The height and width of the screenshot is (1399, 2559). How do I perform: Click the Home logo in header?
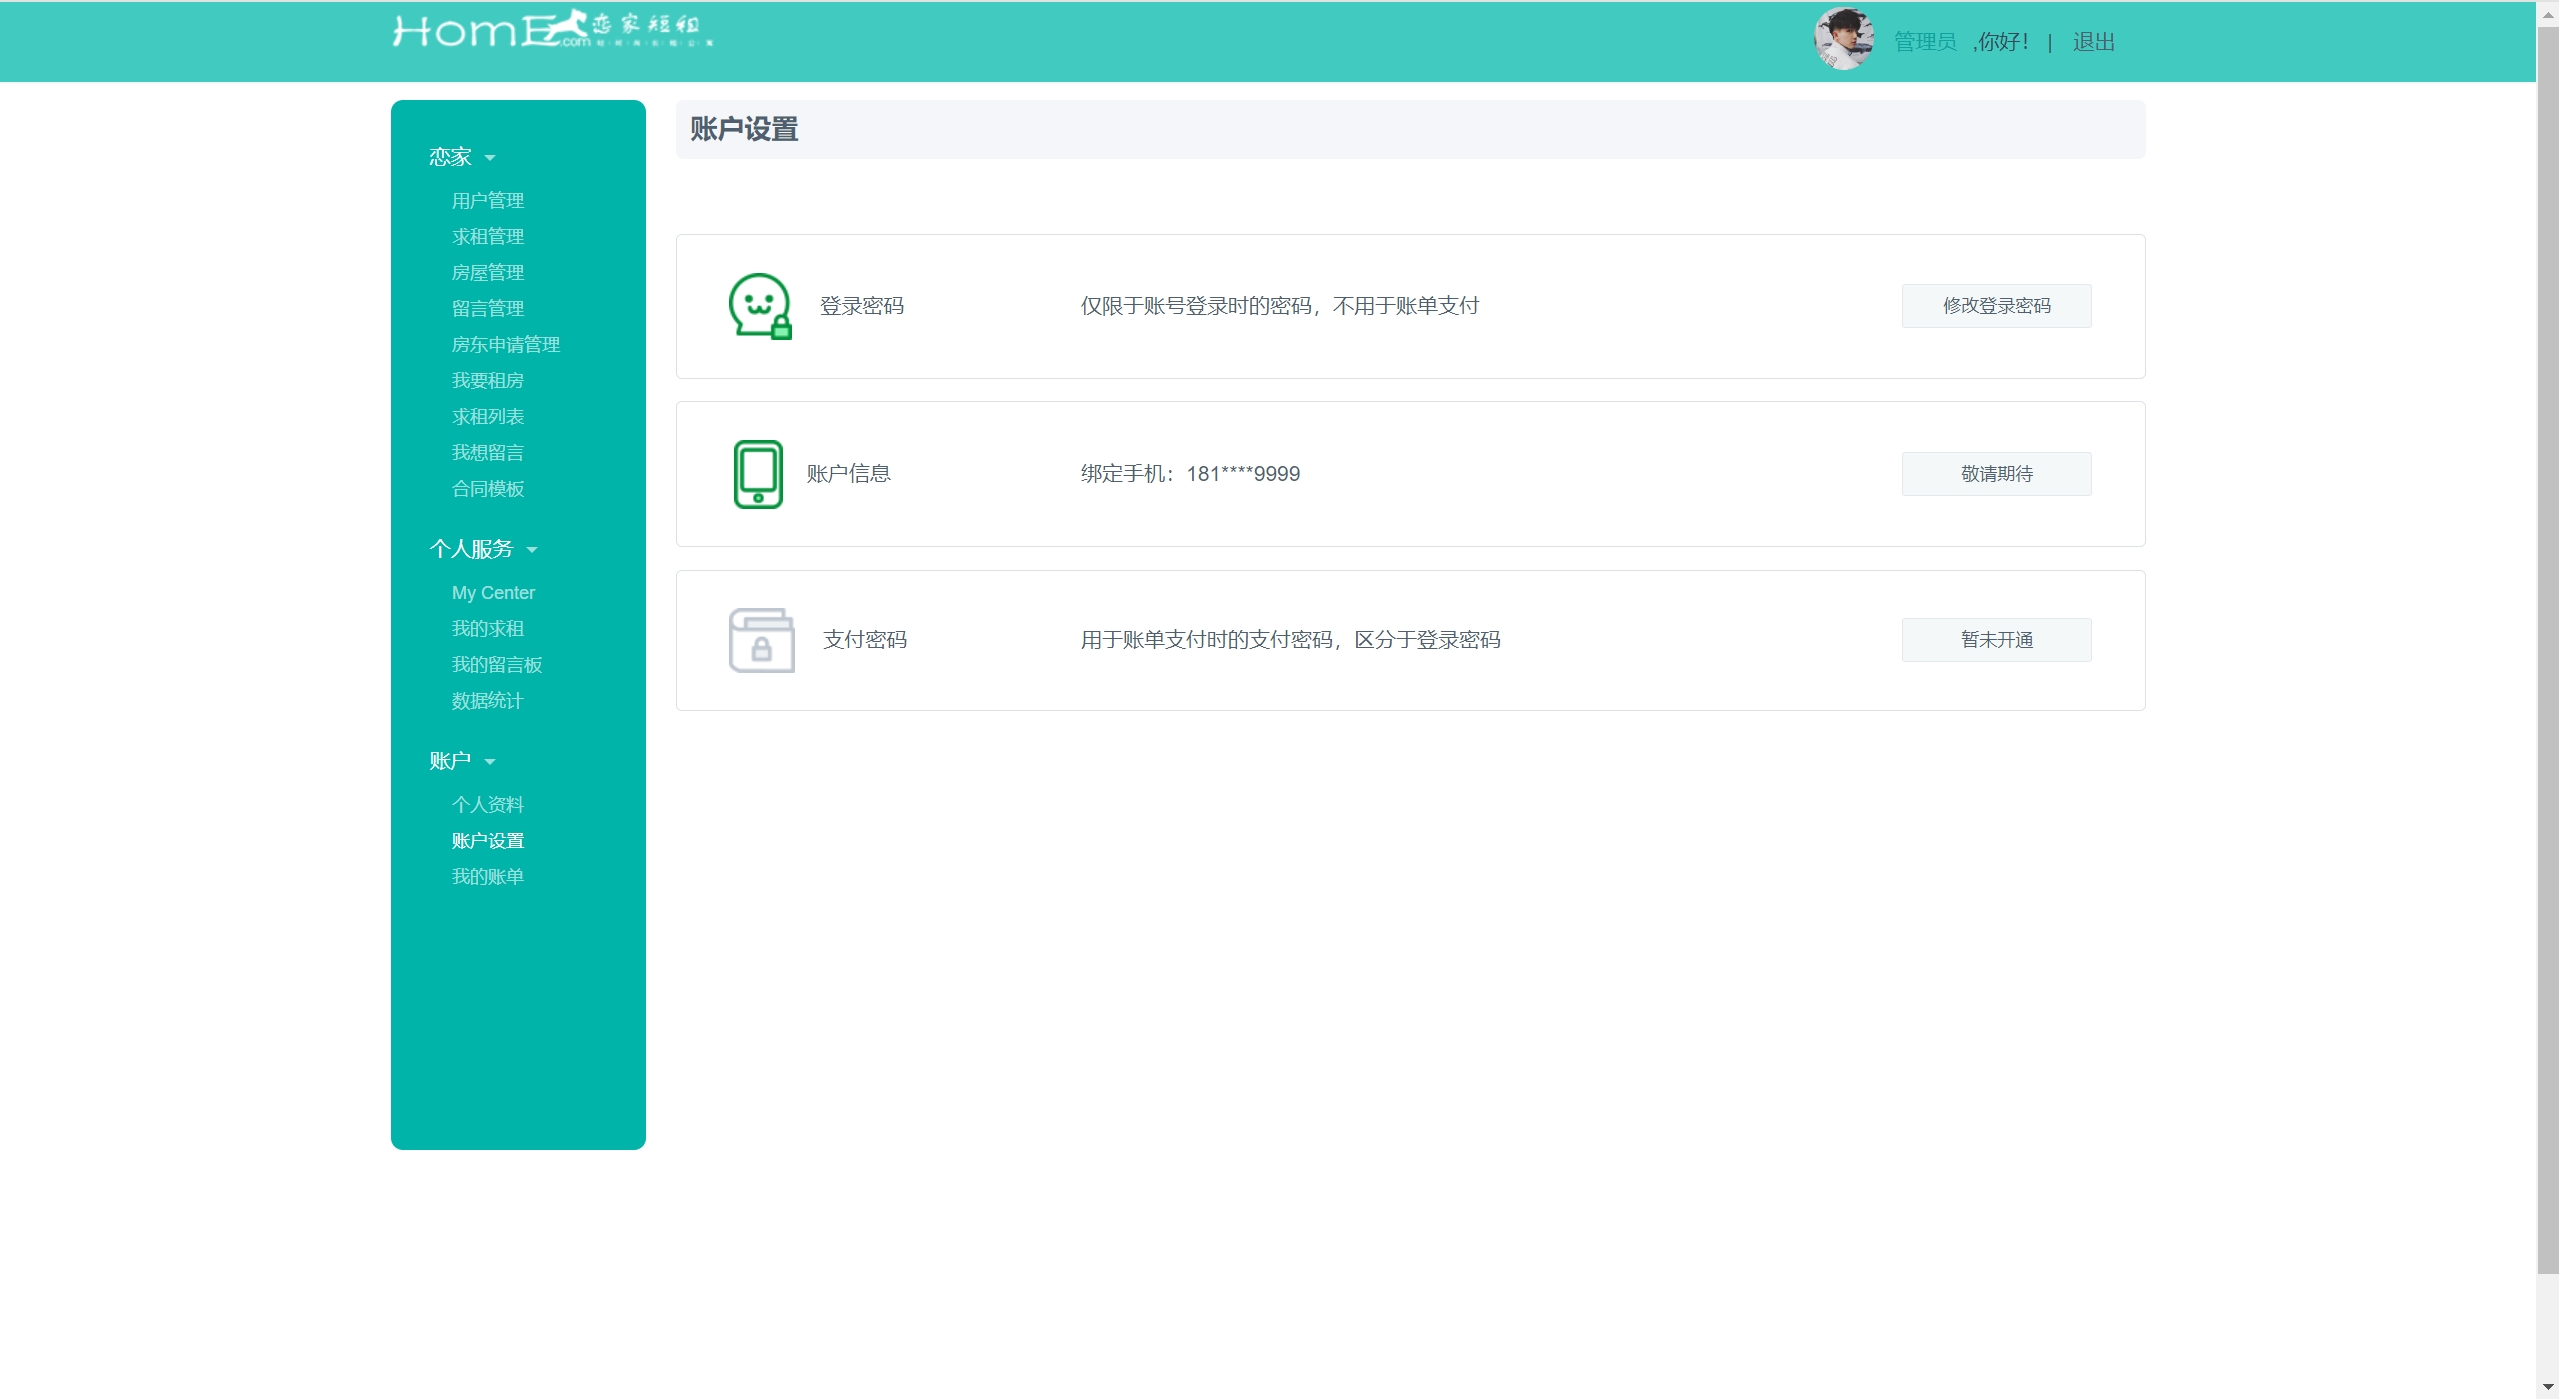click(551, 31)
